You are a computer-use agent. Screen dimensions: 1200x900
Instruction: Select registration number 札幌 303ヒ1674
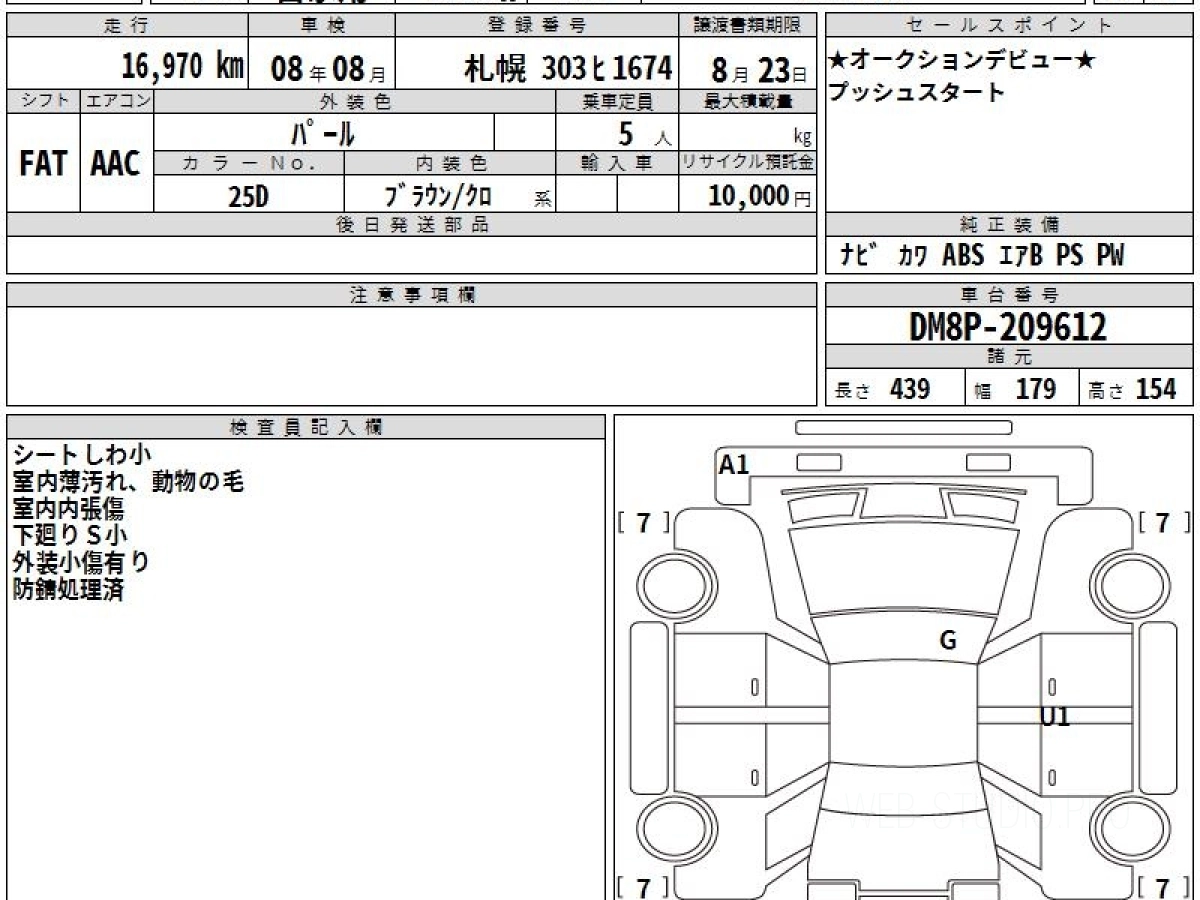[x=567, y=68]
